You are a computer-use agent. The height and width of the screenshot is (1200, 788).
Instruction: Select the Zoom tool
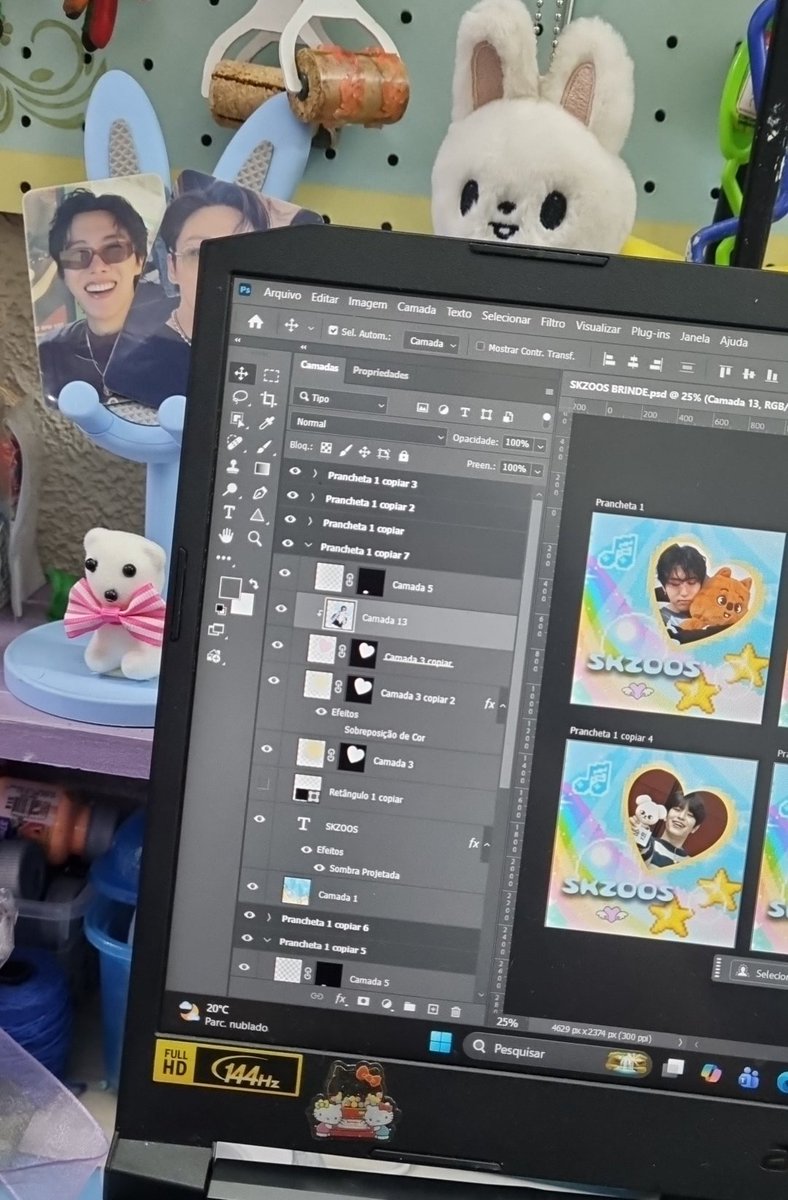(x=255, y=538)
